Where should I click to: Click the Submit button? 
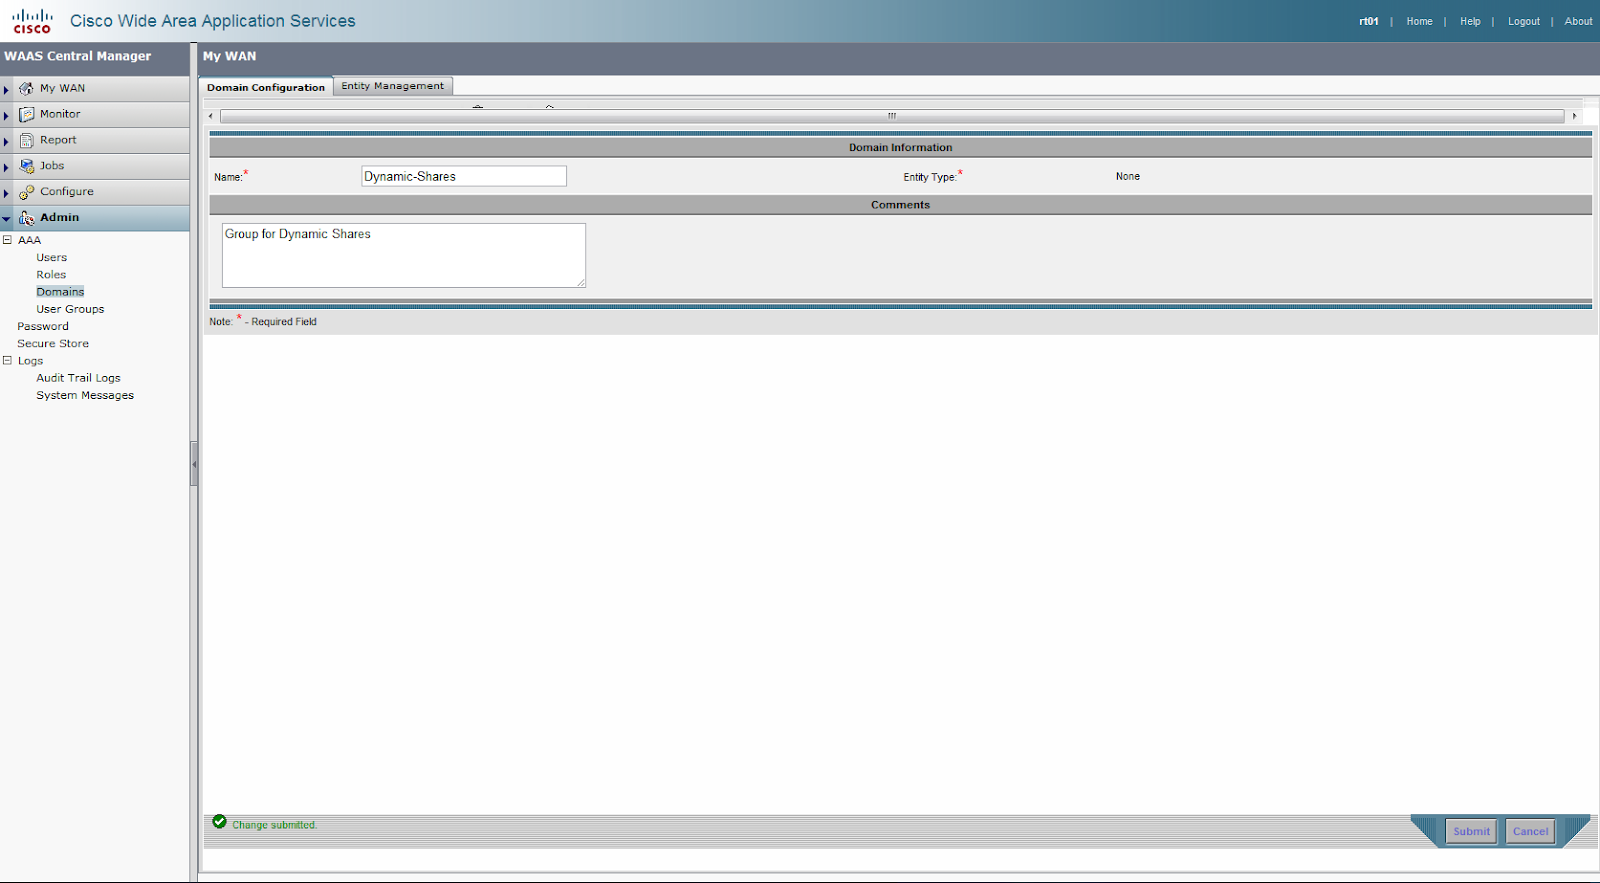click(x=1471, y=831)
